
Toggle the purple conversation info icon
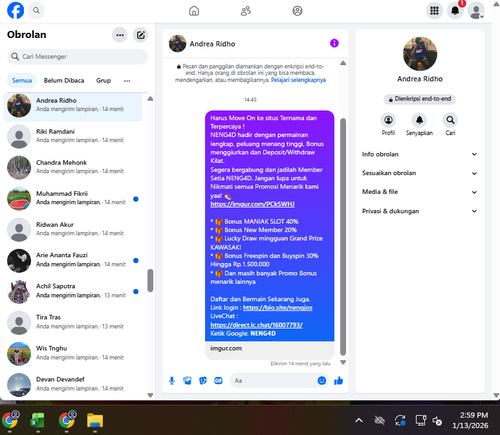(334, 43)
